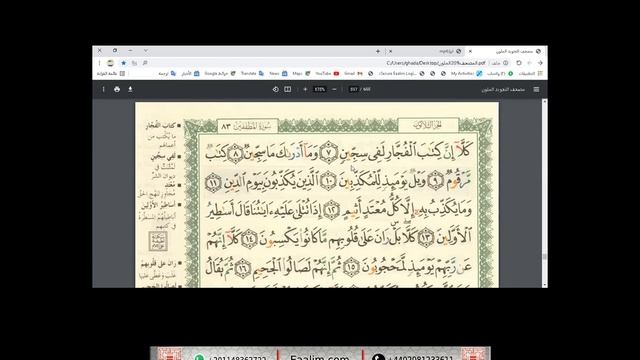
Task: Click the scrollbar down arrow
Action: (544, 285)
